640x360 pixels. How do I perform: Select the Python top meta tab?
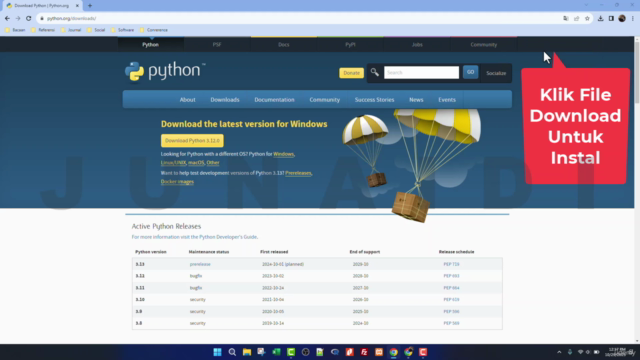(151, 44)
